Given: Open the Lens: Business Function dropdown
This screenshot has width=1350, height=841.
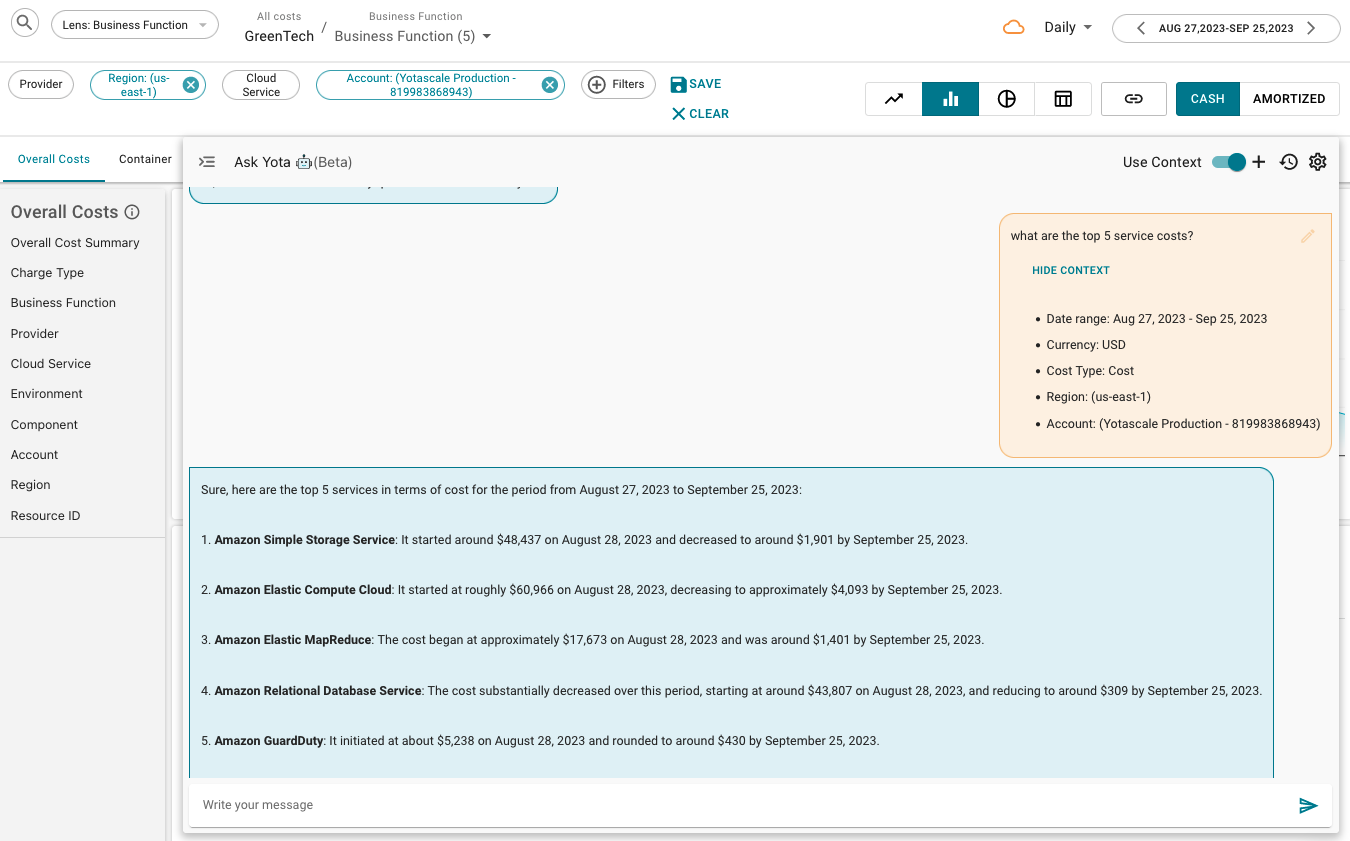Looking at the screenshot, I should (x=135, y=25).
